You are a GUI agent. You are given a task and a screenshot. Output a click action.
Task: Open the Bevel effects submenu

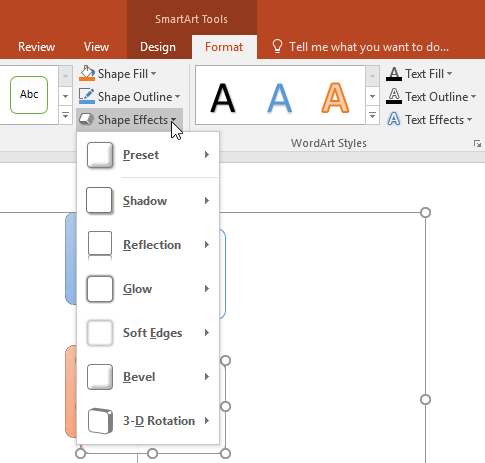pos(148,377)
